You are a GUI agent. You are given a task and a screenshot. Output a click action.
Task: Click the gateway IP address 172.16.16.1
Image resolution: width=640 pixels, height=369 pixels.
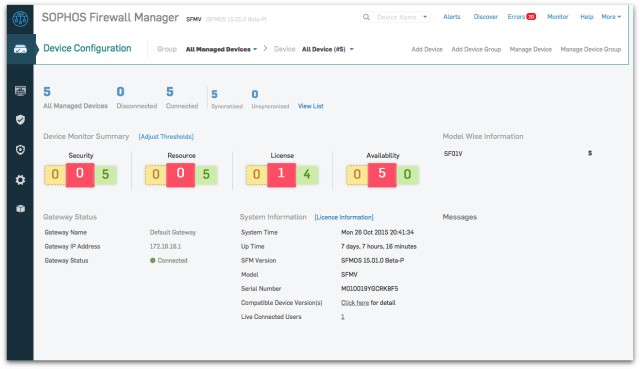[x=165, y=247]
